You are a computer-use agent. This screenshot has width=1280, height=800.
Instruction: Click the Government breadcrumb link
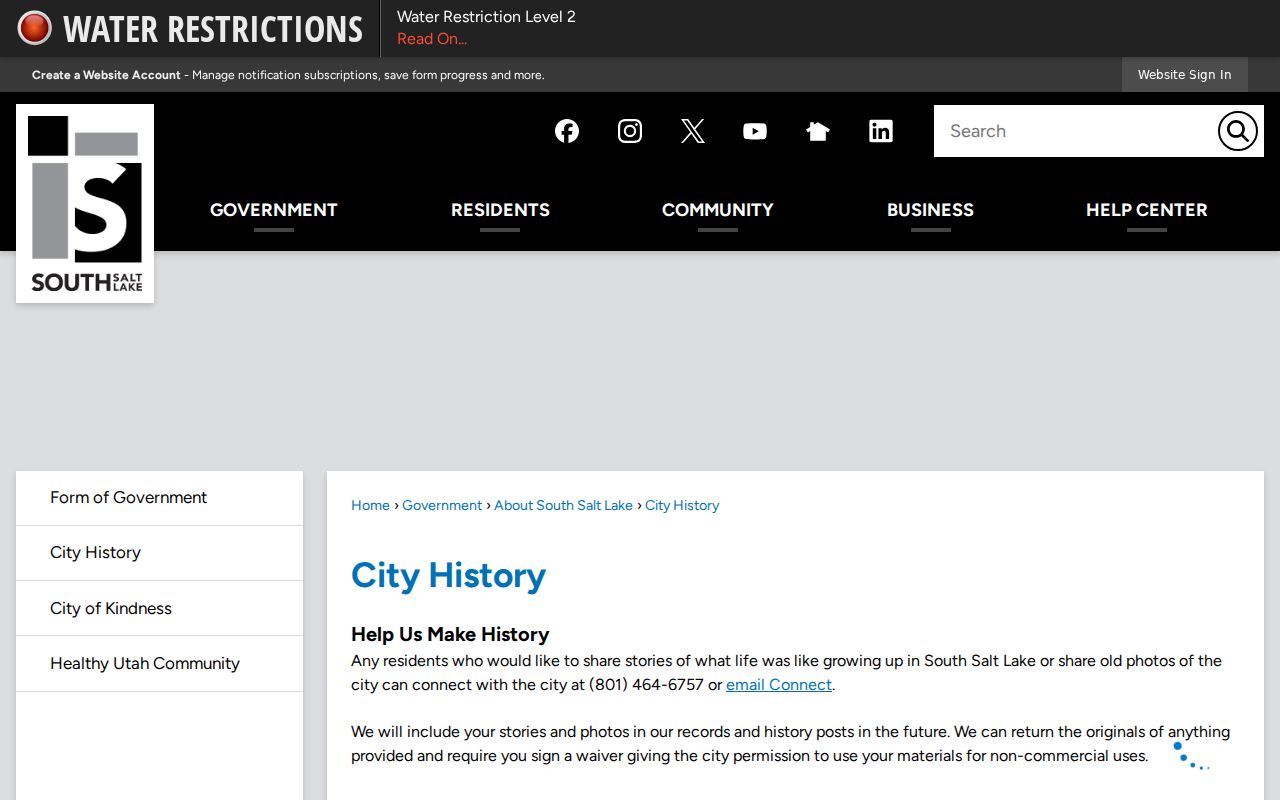point(442,506)
